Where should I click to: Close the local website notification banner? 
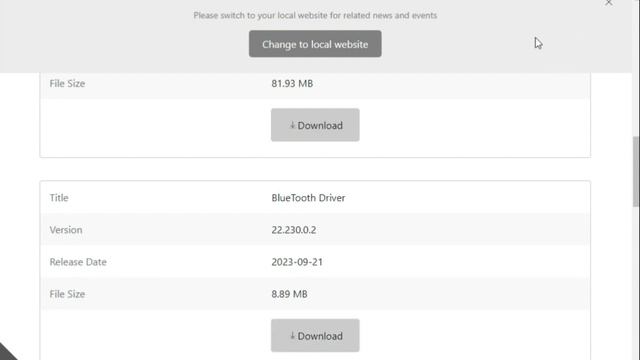tap(609, 3)
